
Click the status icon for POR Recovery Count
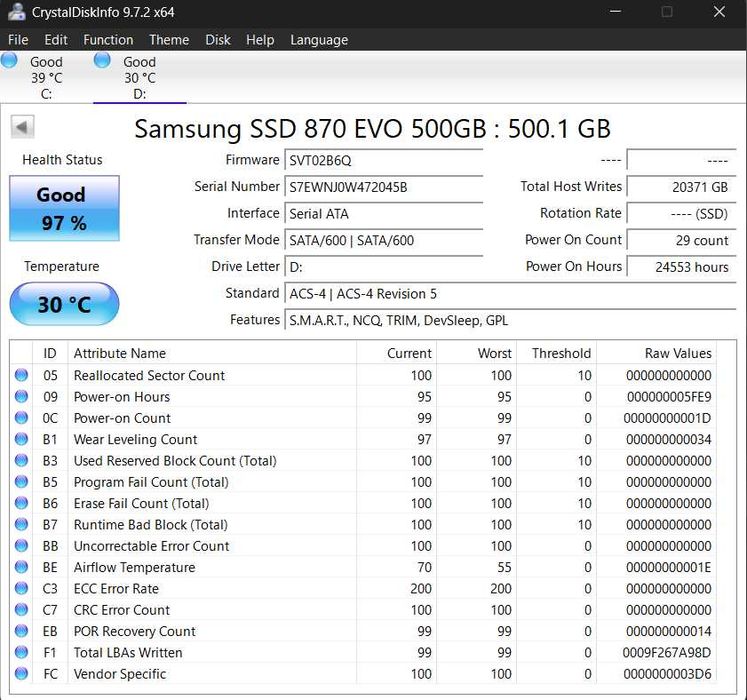pos(21,631)
